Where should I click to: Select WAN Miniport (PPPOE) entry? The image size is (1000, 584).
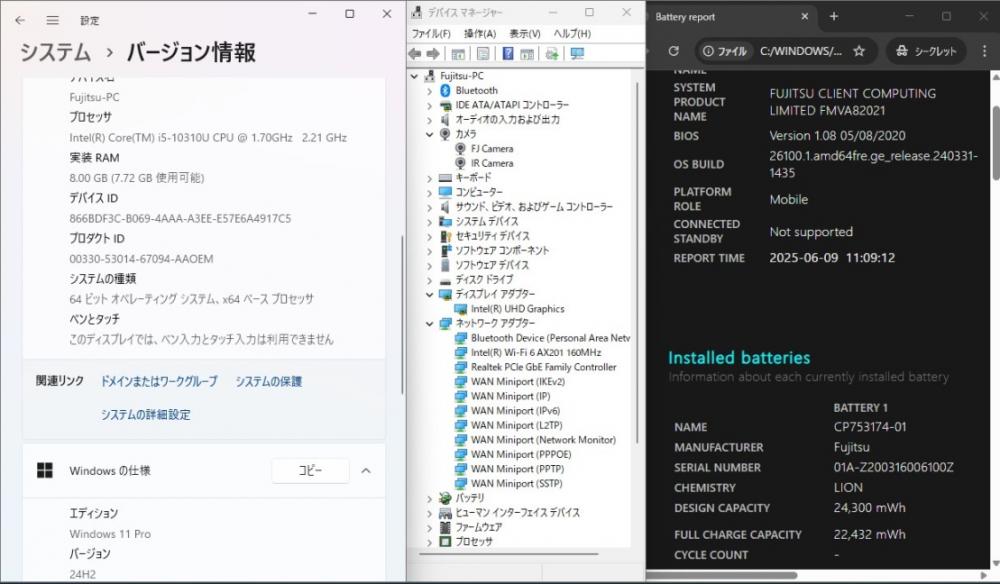(x=520, y=455)
